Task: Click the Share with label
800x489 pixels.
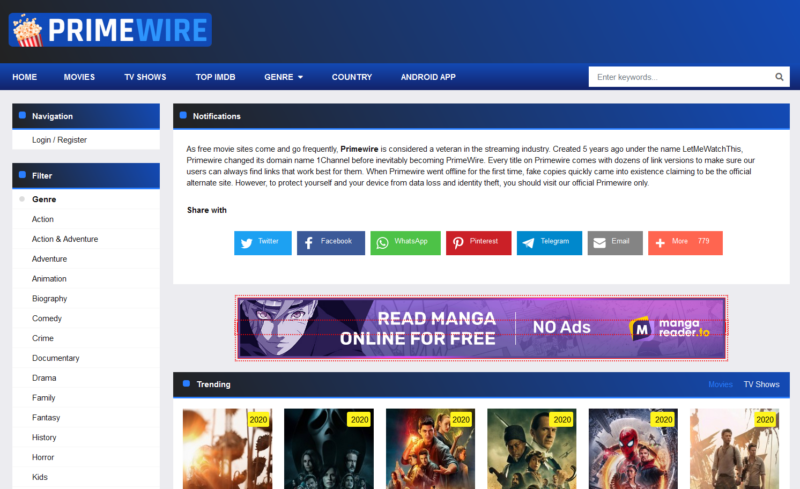Action: (207, 210)
